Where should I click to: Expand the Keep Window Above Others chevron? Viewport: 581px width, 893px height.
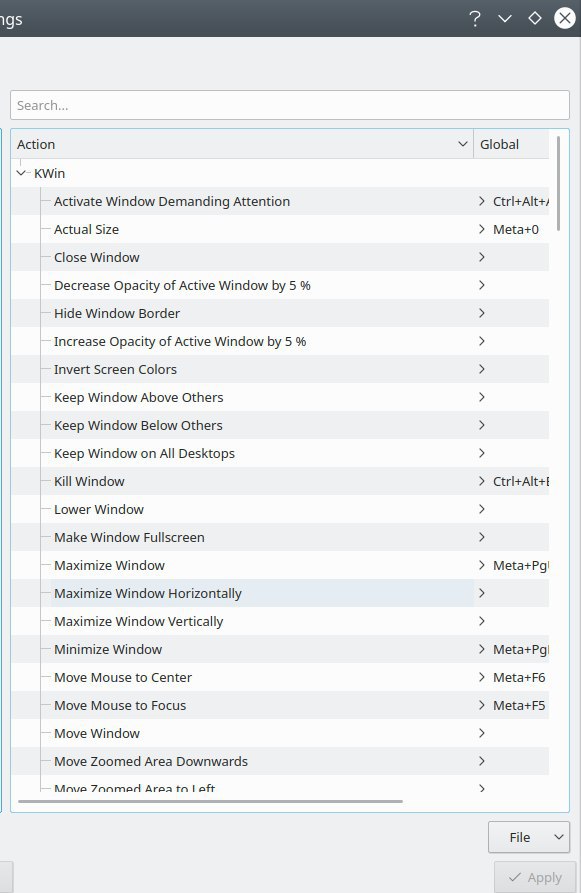482,397
